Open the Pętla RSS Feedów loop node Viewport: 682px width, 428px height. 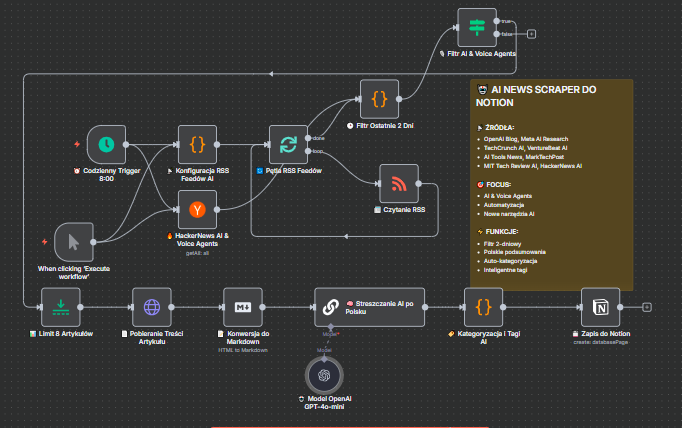coord(288,144)
